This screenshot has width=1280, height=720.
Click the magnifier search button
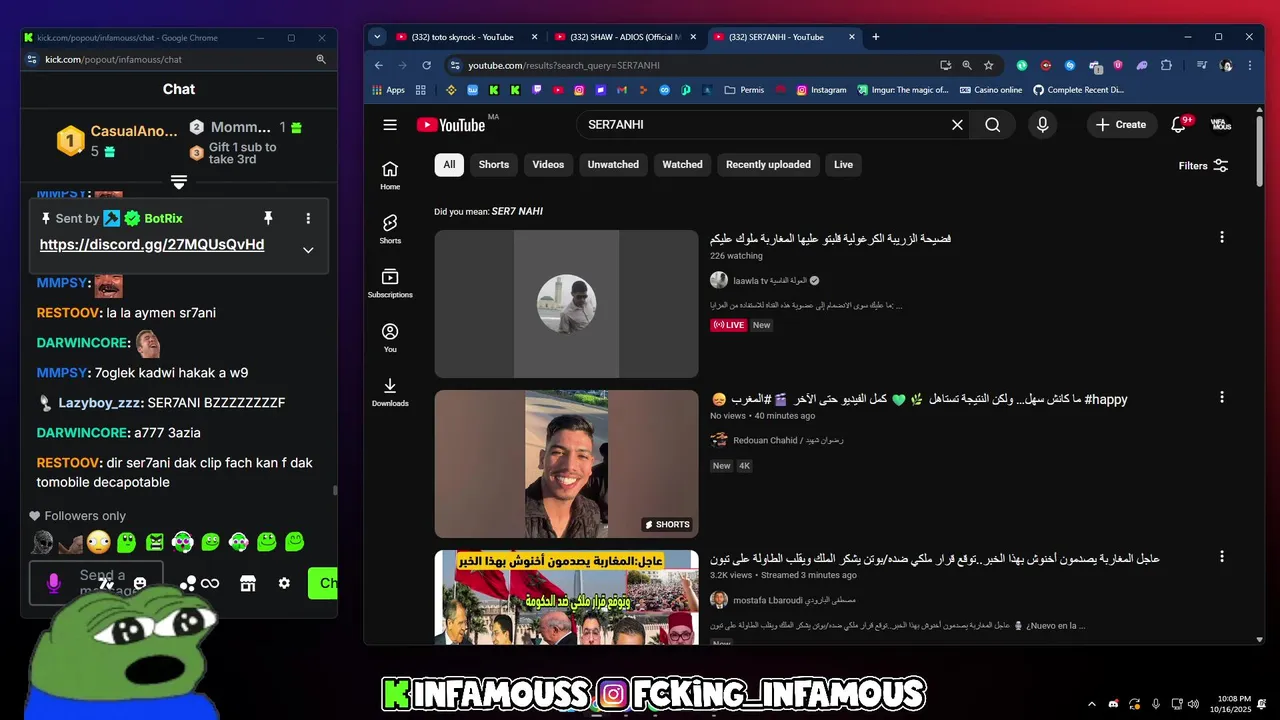[x=992, y=125]
